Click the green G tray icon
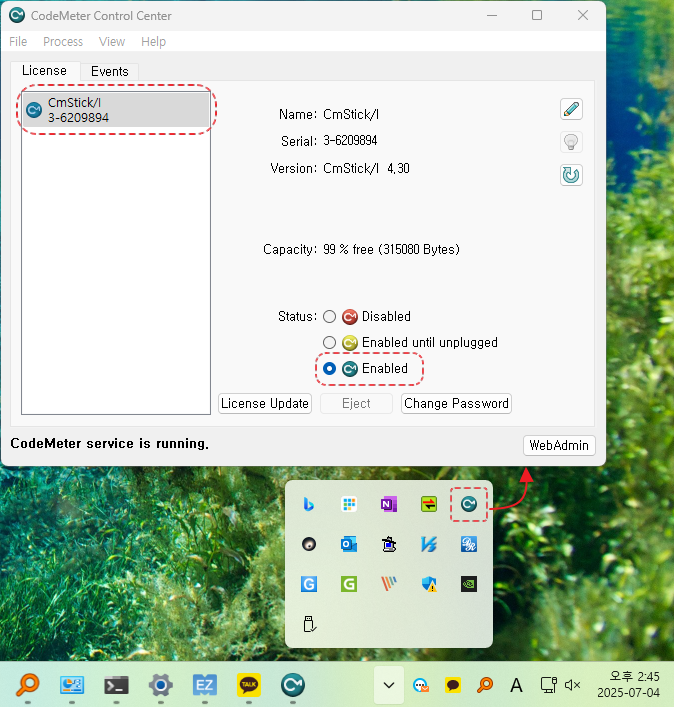 (349, 584)
